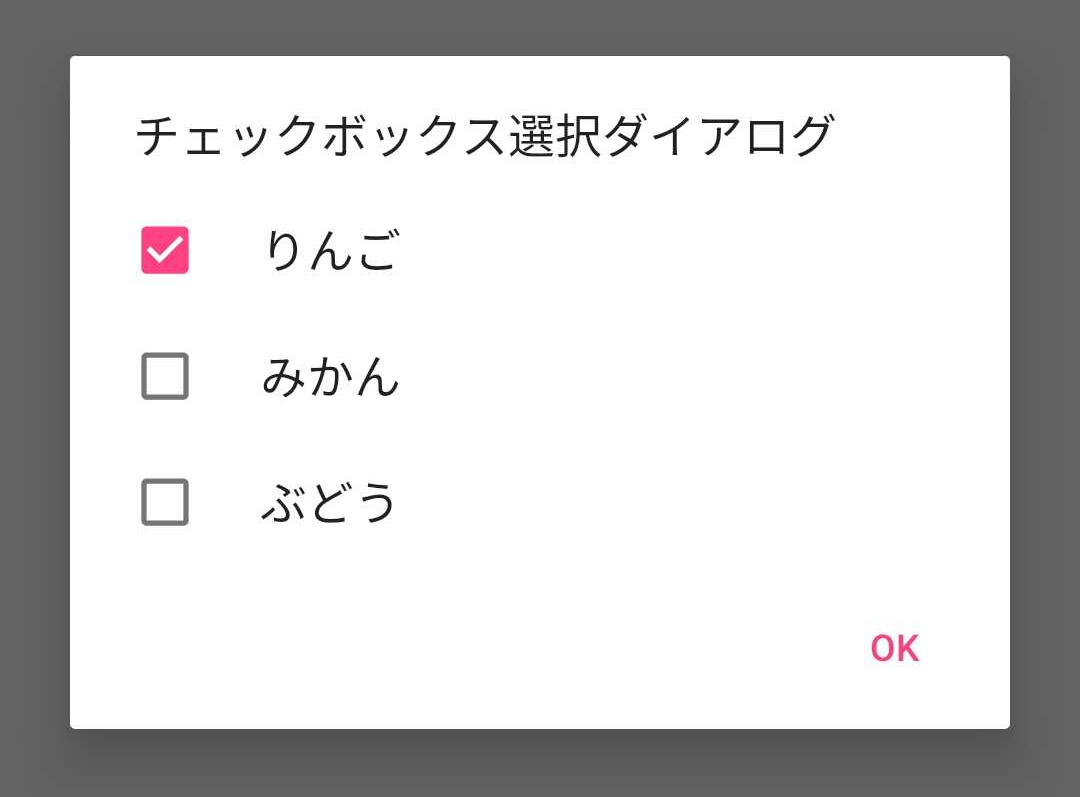Screen dimensions: 1080x797
Task: Click the empty square next to ぶどう
Action: click(164, 503)
